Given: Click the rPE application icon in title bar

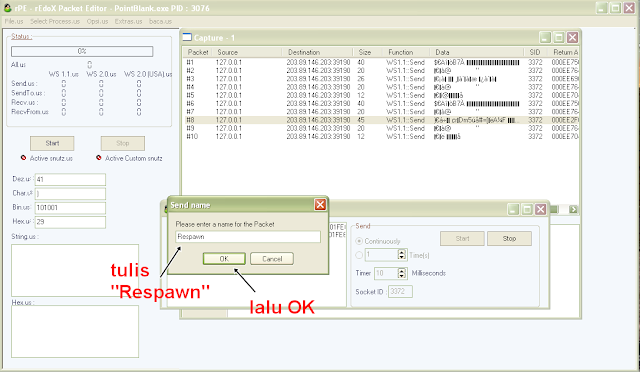Looking at the screenshot, I should (x=7, y=8).
